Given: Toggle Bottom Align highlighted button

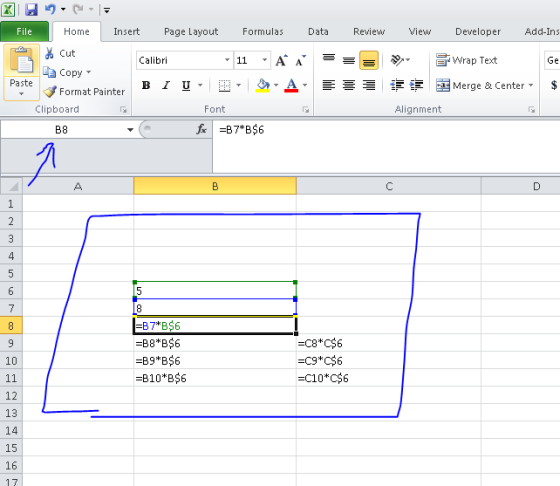Looking at the screenshot, I should pos(369,60).
